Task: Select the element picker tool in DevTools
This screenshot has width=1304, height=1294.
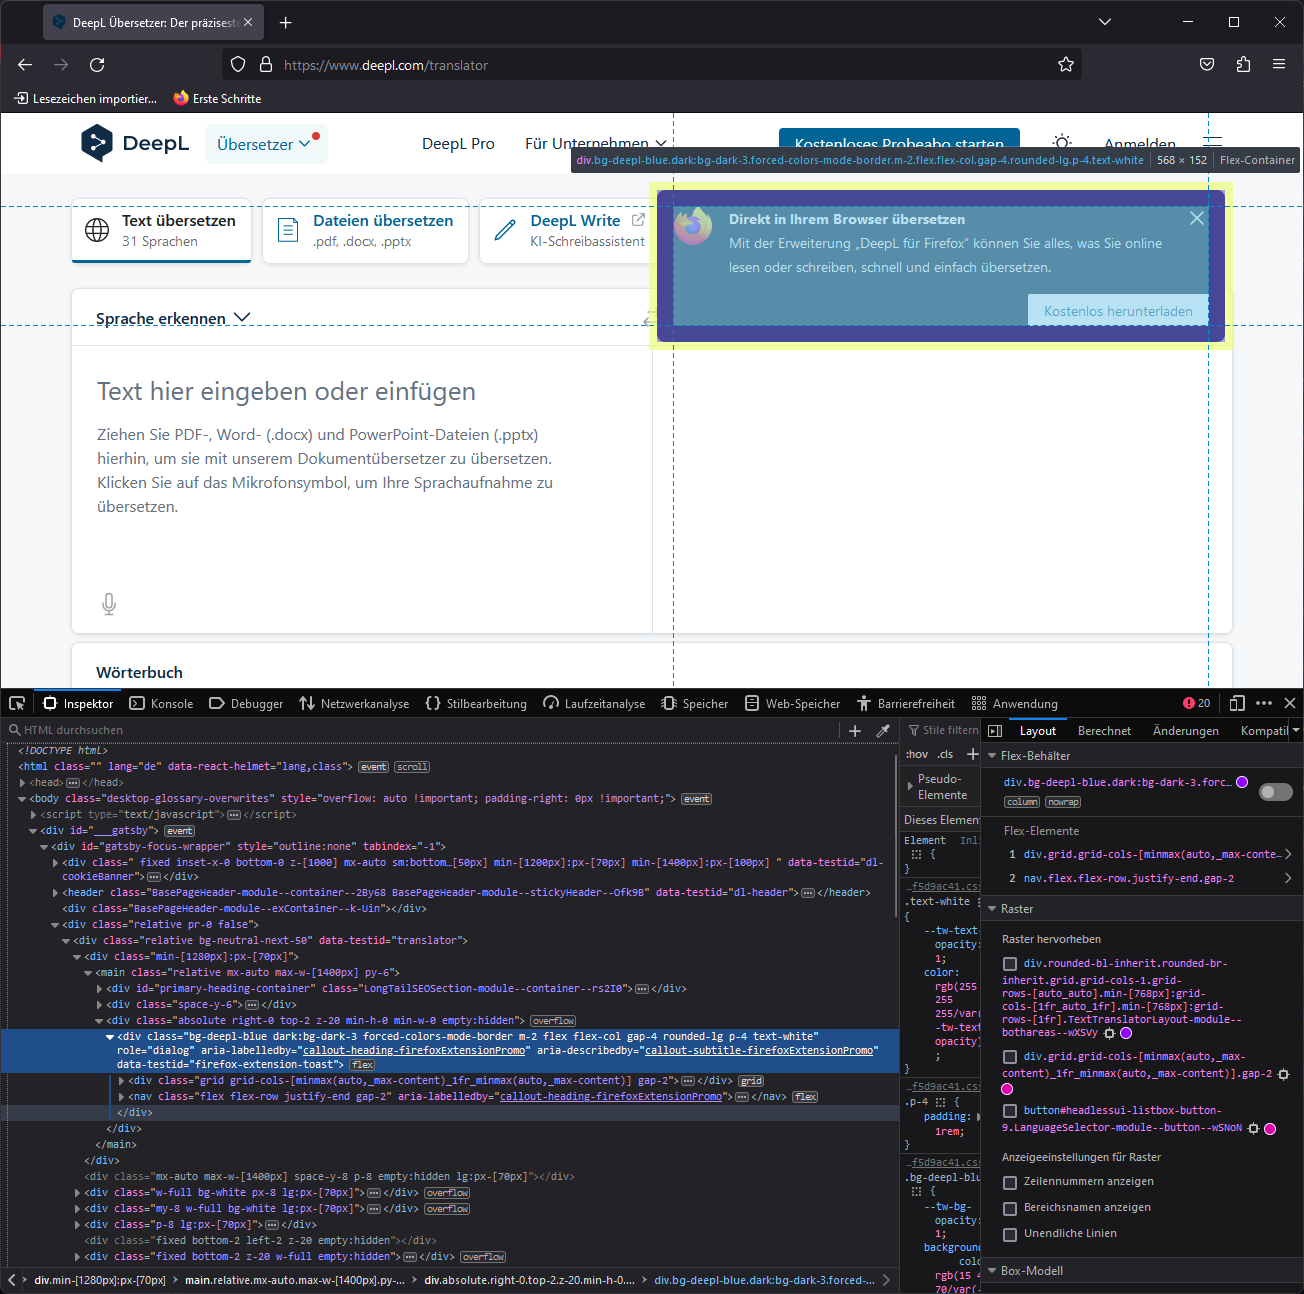Action: 16,703
